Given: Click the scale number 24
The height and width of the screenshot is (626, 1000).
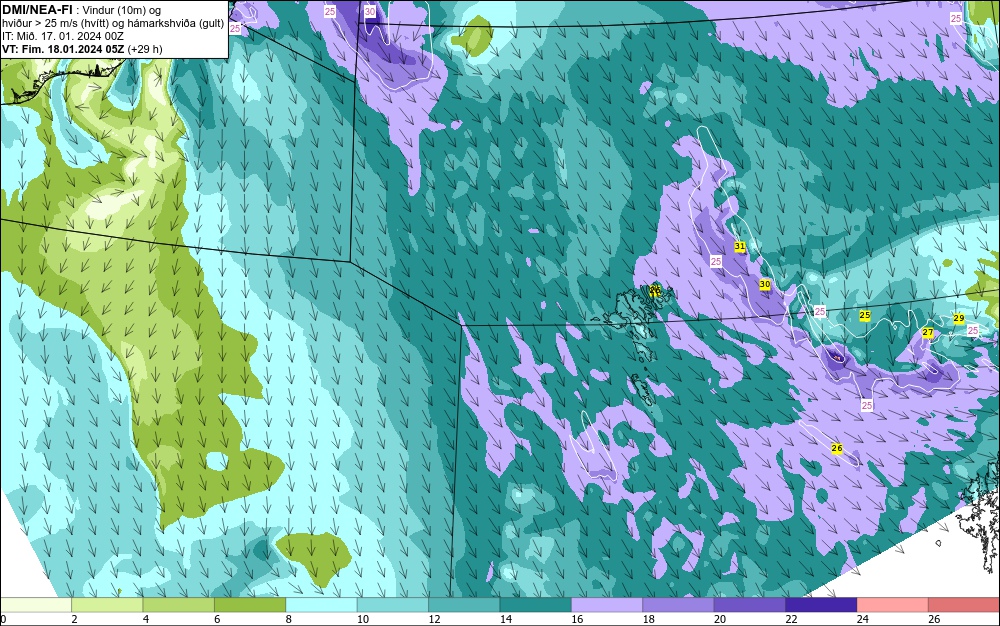Looking at the screenshot, I should (x=862, y=619).
